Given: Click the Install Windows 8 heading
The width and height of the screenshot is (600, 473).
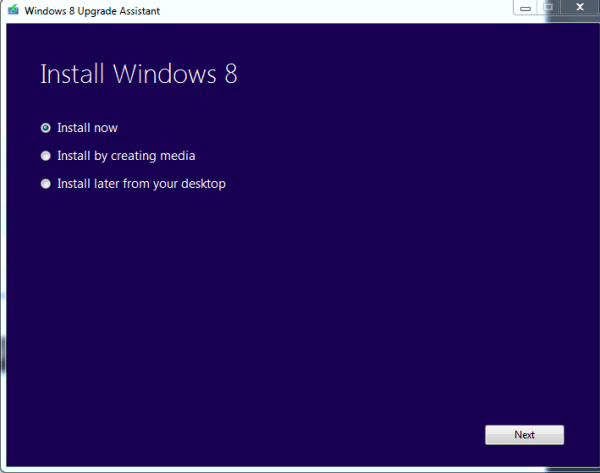Looking at the screenshot, I should click(139, 73).
